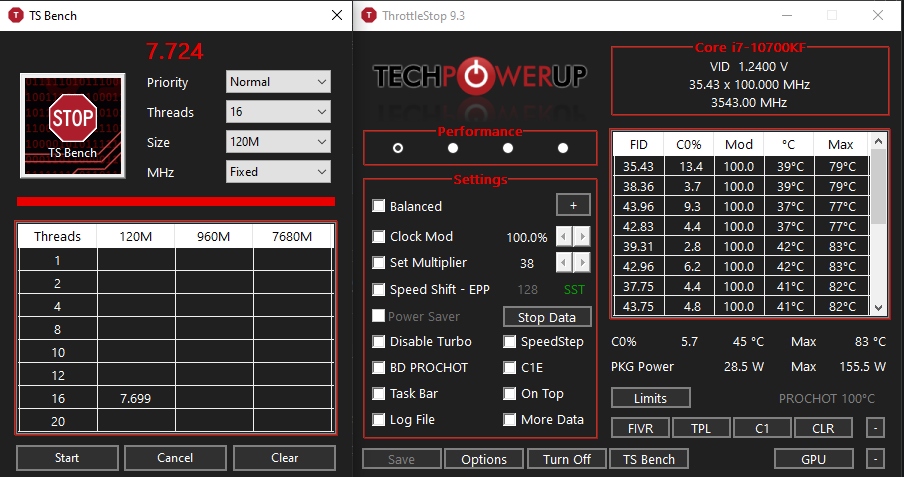The image size is (904, 477).
Task: Click the 7.724 benchmark time readout
Action: tap(175, 51)
